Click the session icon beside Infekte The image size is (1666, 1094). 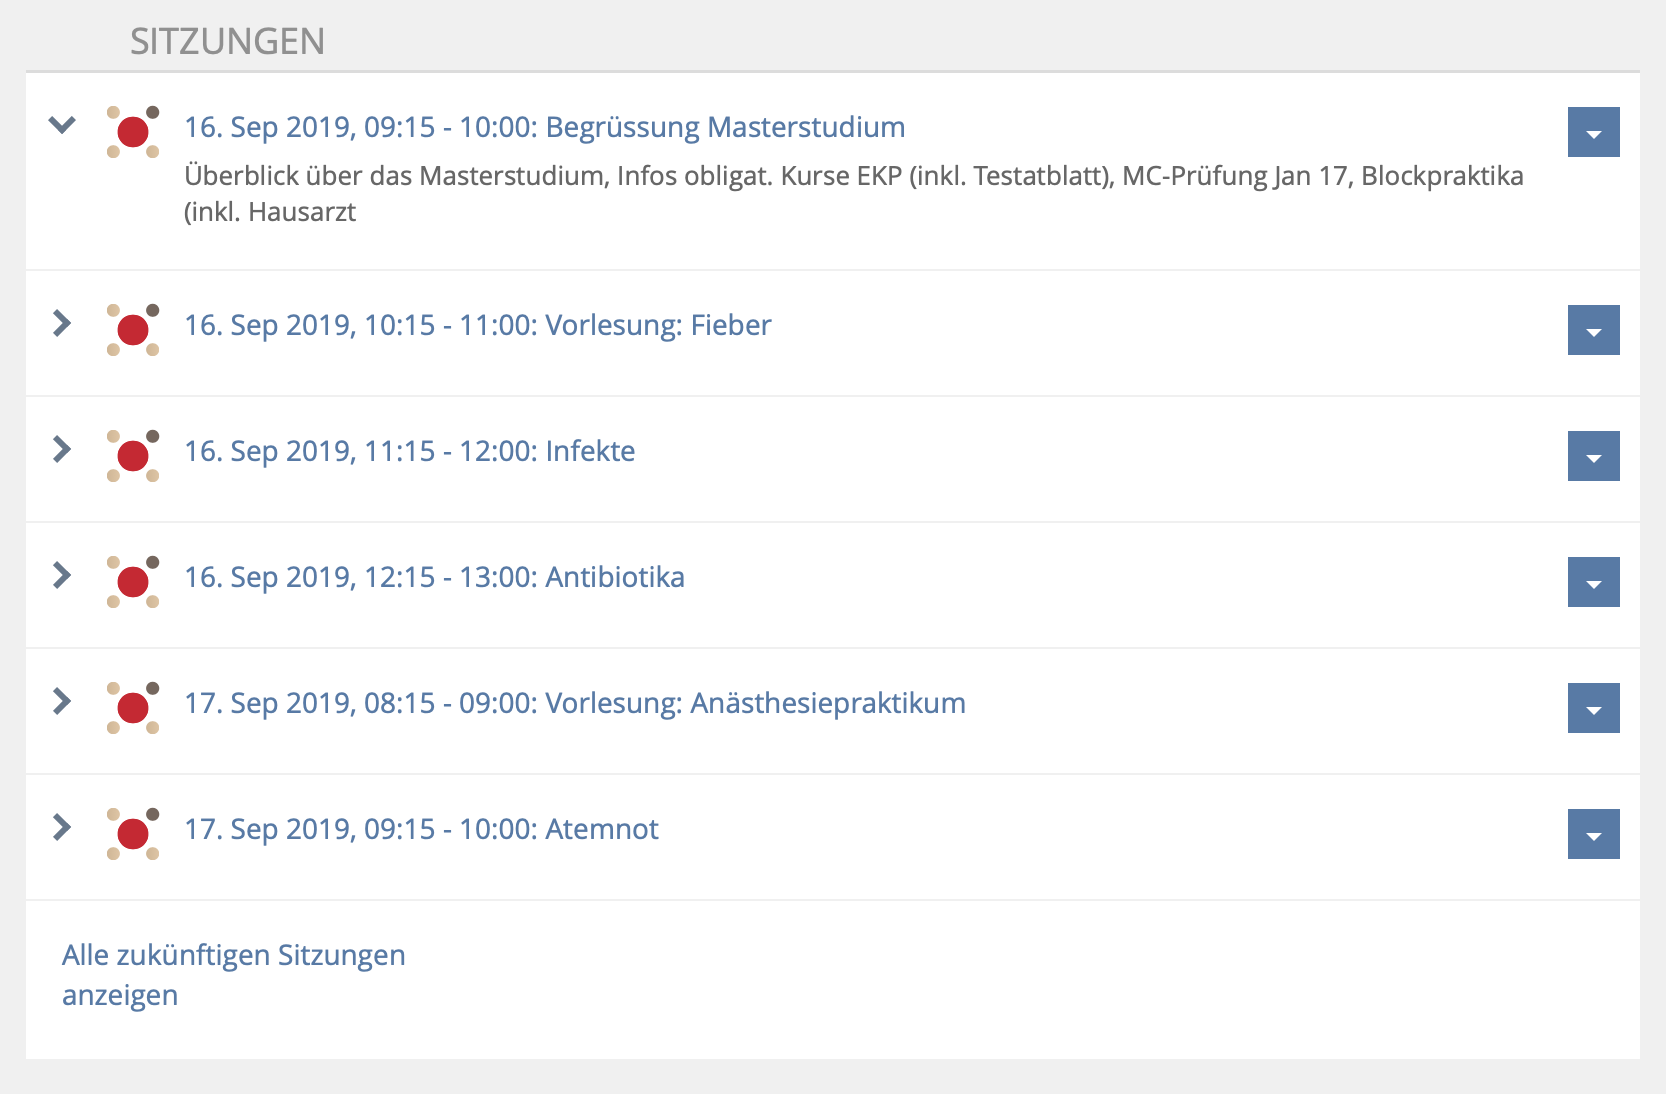[x=133, y=455]
